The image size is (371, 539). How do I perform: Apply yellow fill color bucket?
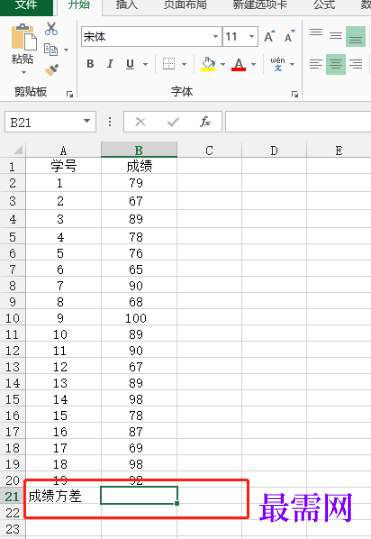[x=208, y=64]
